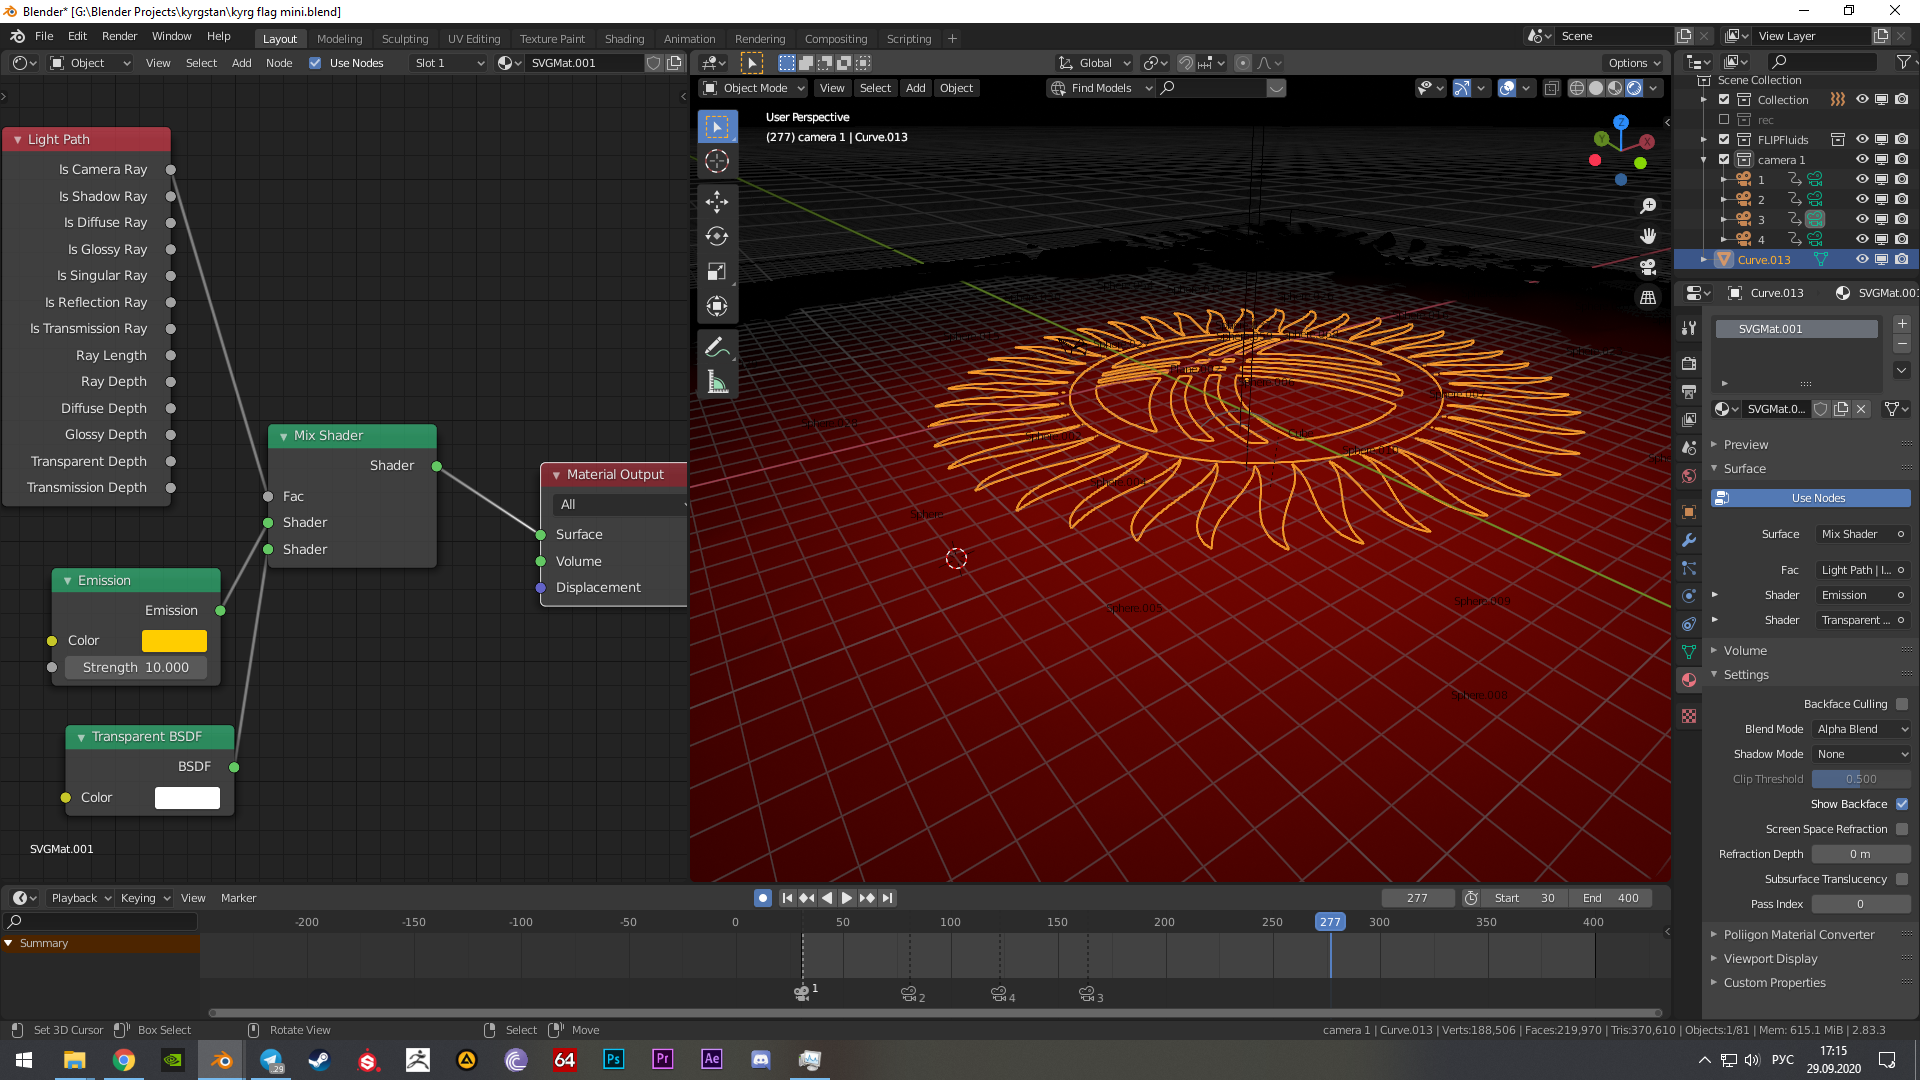This screenshot has width=1920, height=1080.
Task: Open the Render menu
Action: pos(119,36)
